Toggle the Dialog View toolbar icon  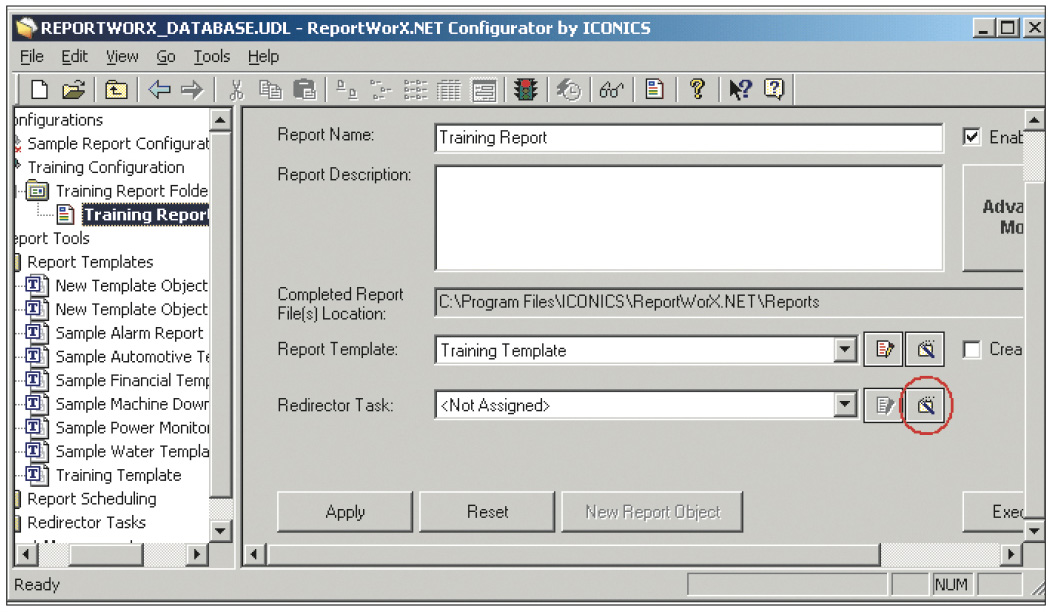[x=484, y=89]
